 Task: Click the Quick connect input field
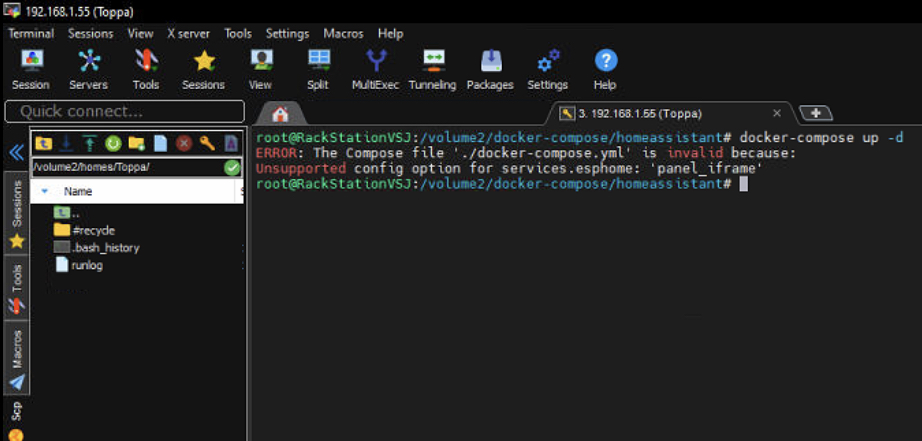(x=125, y=111)
